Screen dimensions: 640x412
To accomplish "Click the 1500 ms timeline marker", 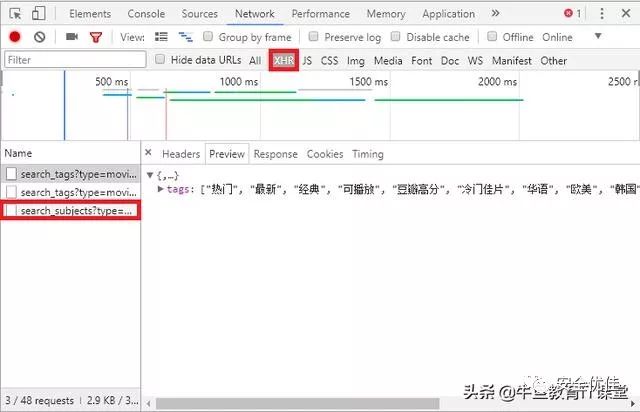I will pos(369,82).
